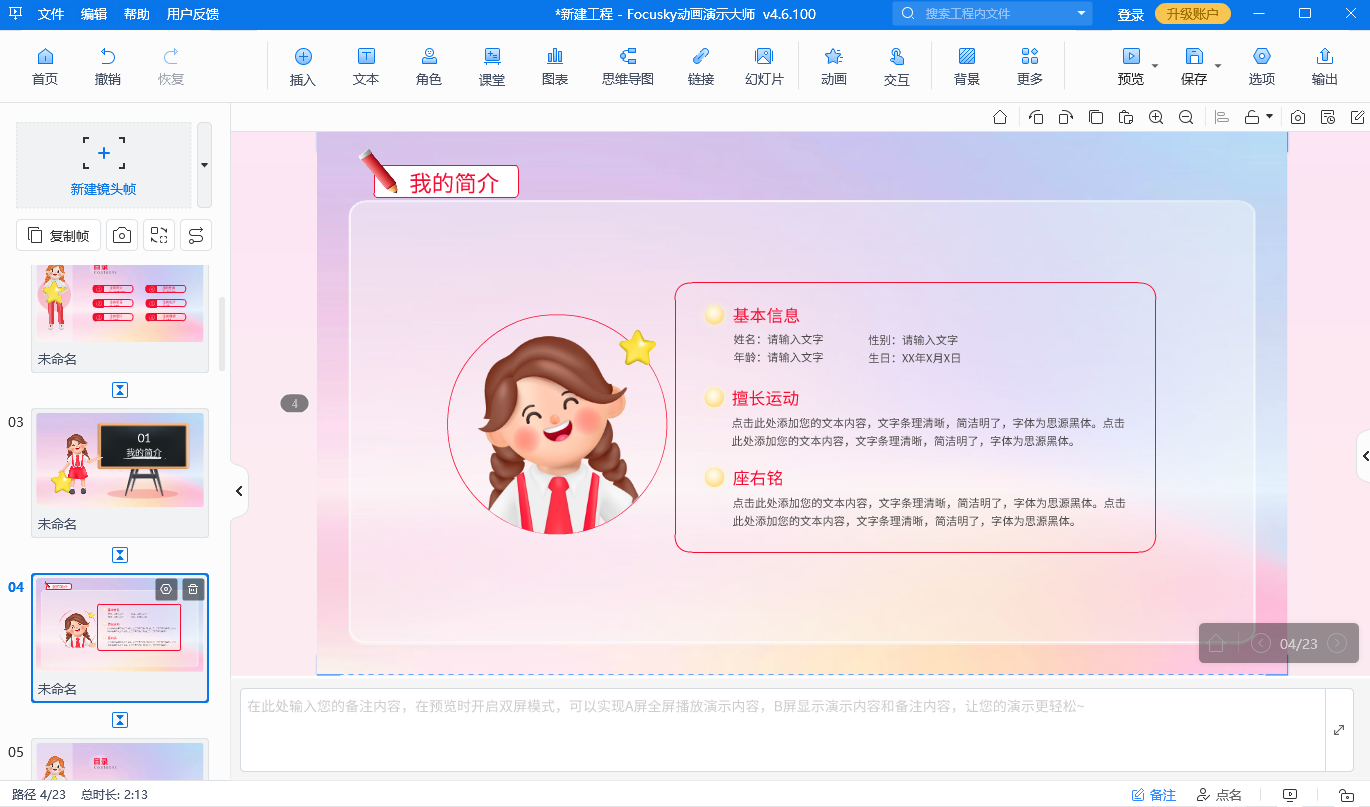Open the 思维导图 mind map tool

pyautogui.click(x=628, y=66)
